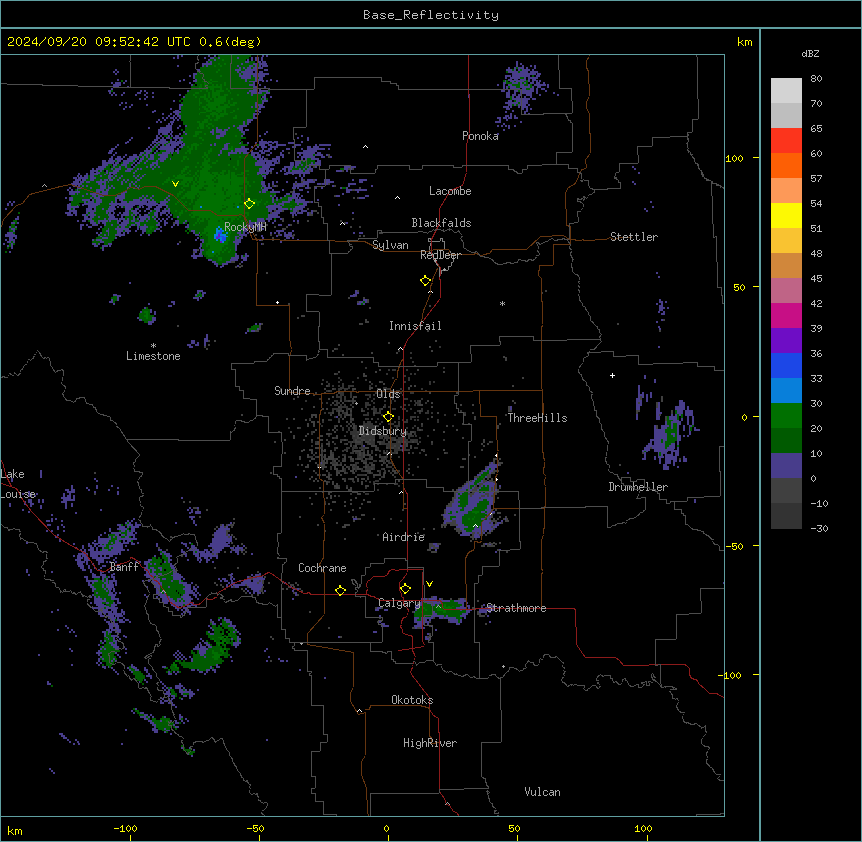862x842 pixels.
Task: Click the Banff label
Action: point(124,567)
